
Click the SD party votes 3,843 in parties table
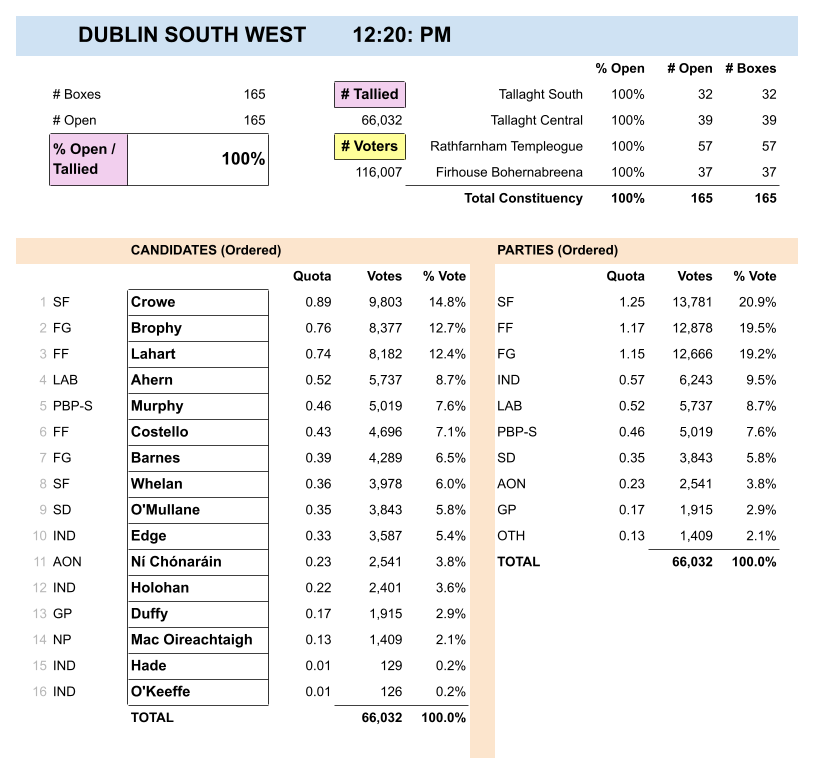(x=696, y=458)
